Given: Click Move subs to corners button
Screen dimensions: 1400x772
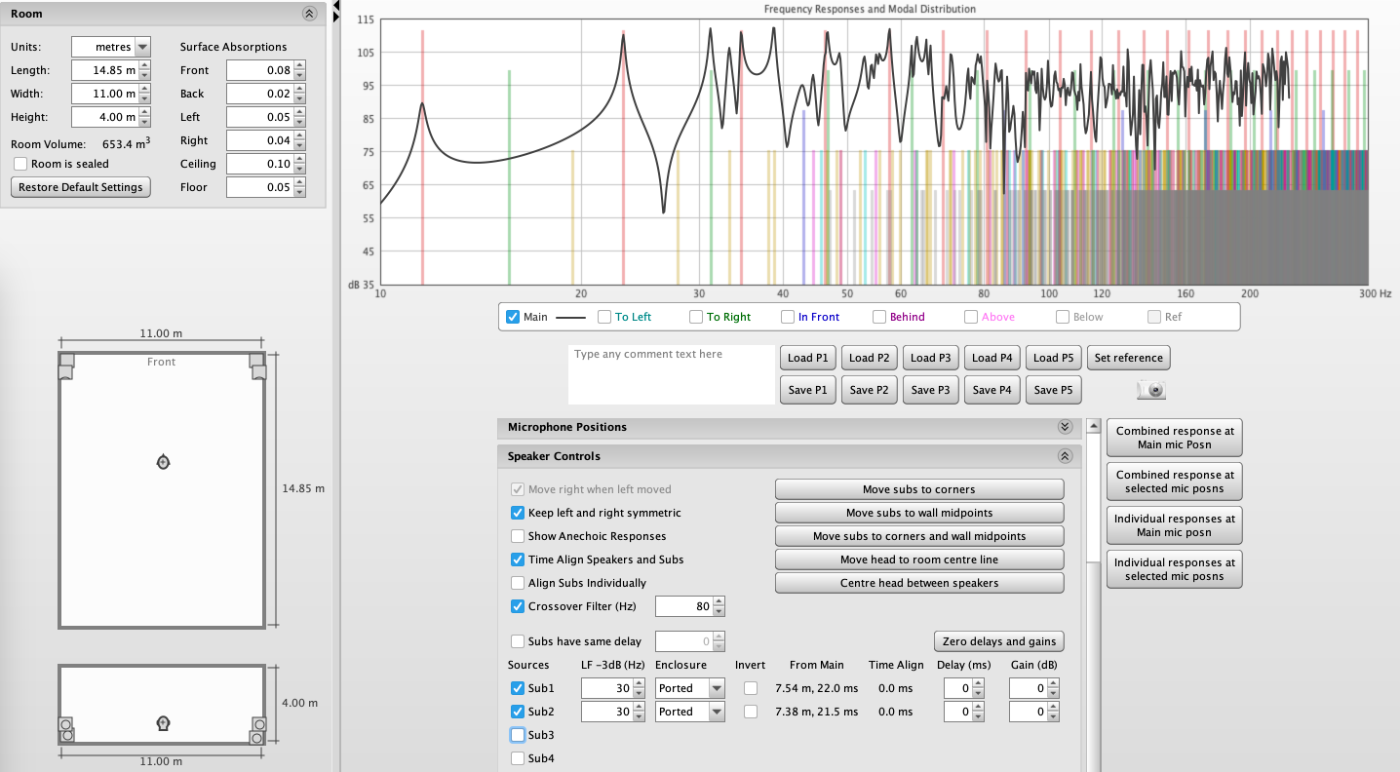Looking at the screenshot, I should click(x=919, y=489).
